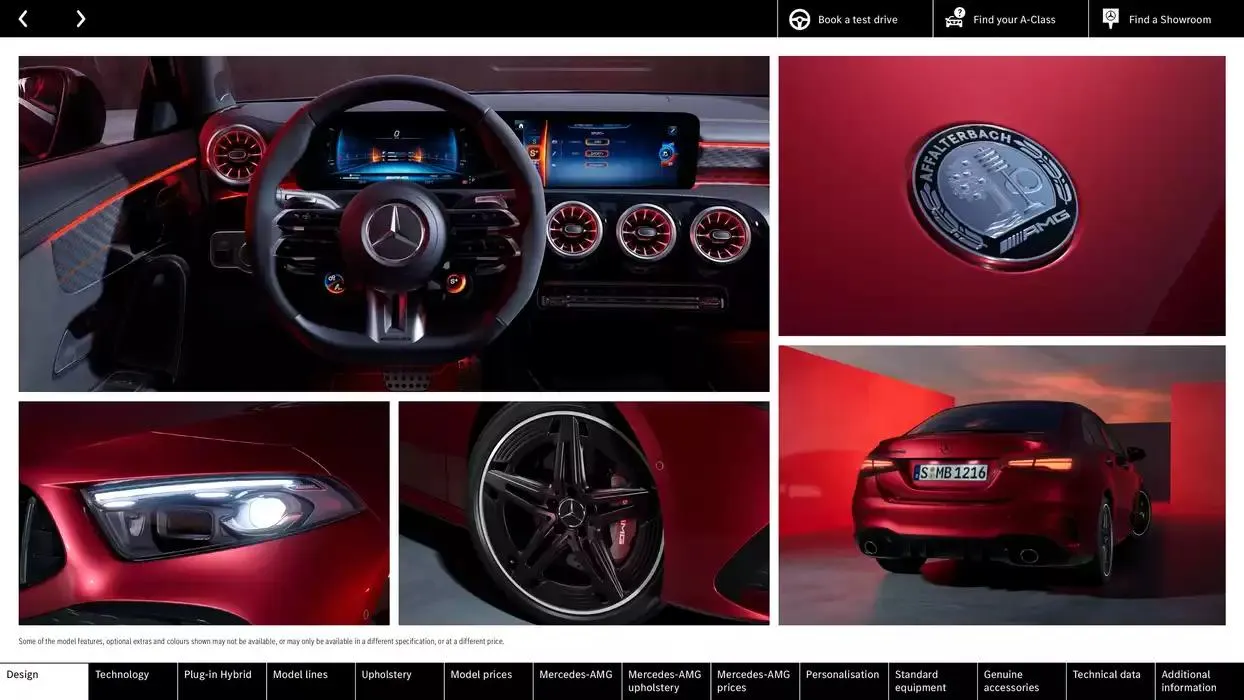The height and width of the screenshot is (700, 1244).
Task: Open the AMG Affalterbach badge image
Action: 1001,195
